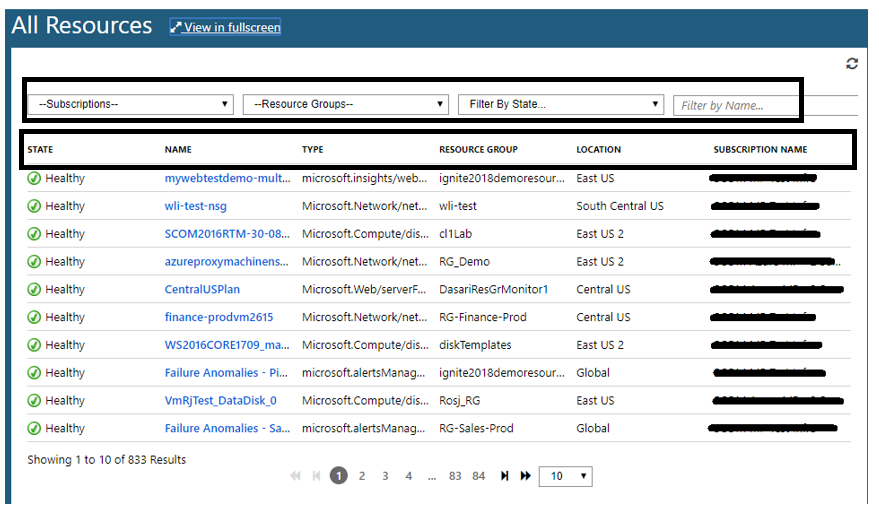Open the finance-prodvm2615 resource link
This screenshot has width=879, height=514.
[x=219, y=317]
